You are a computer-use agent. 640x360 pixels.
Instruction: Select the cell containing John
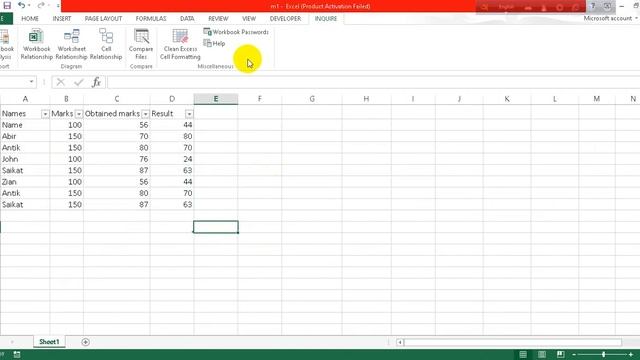click(25, 159)
